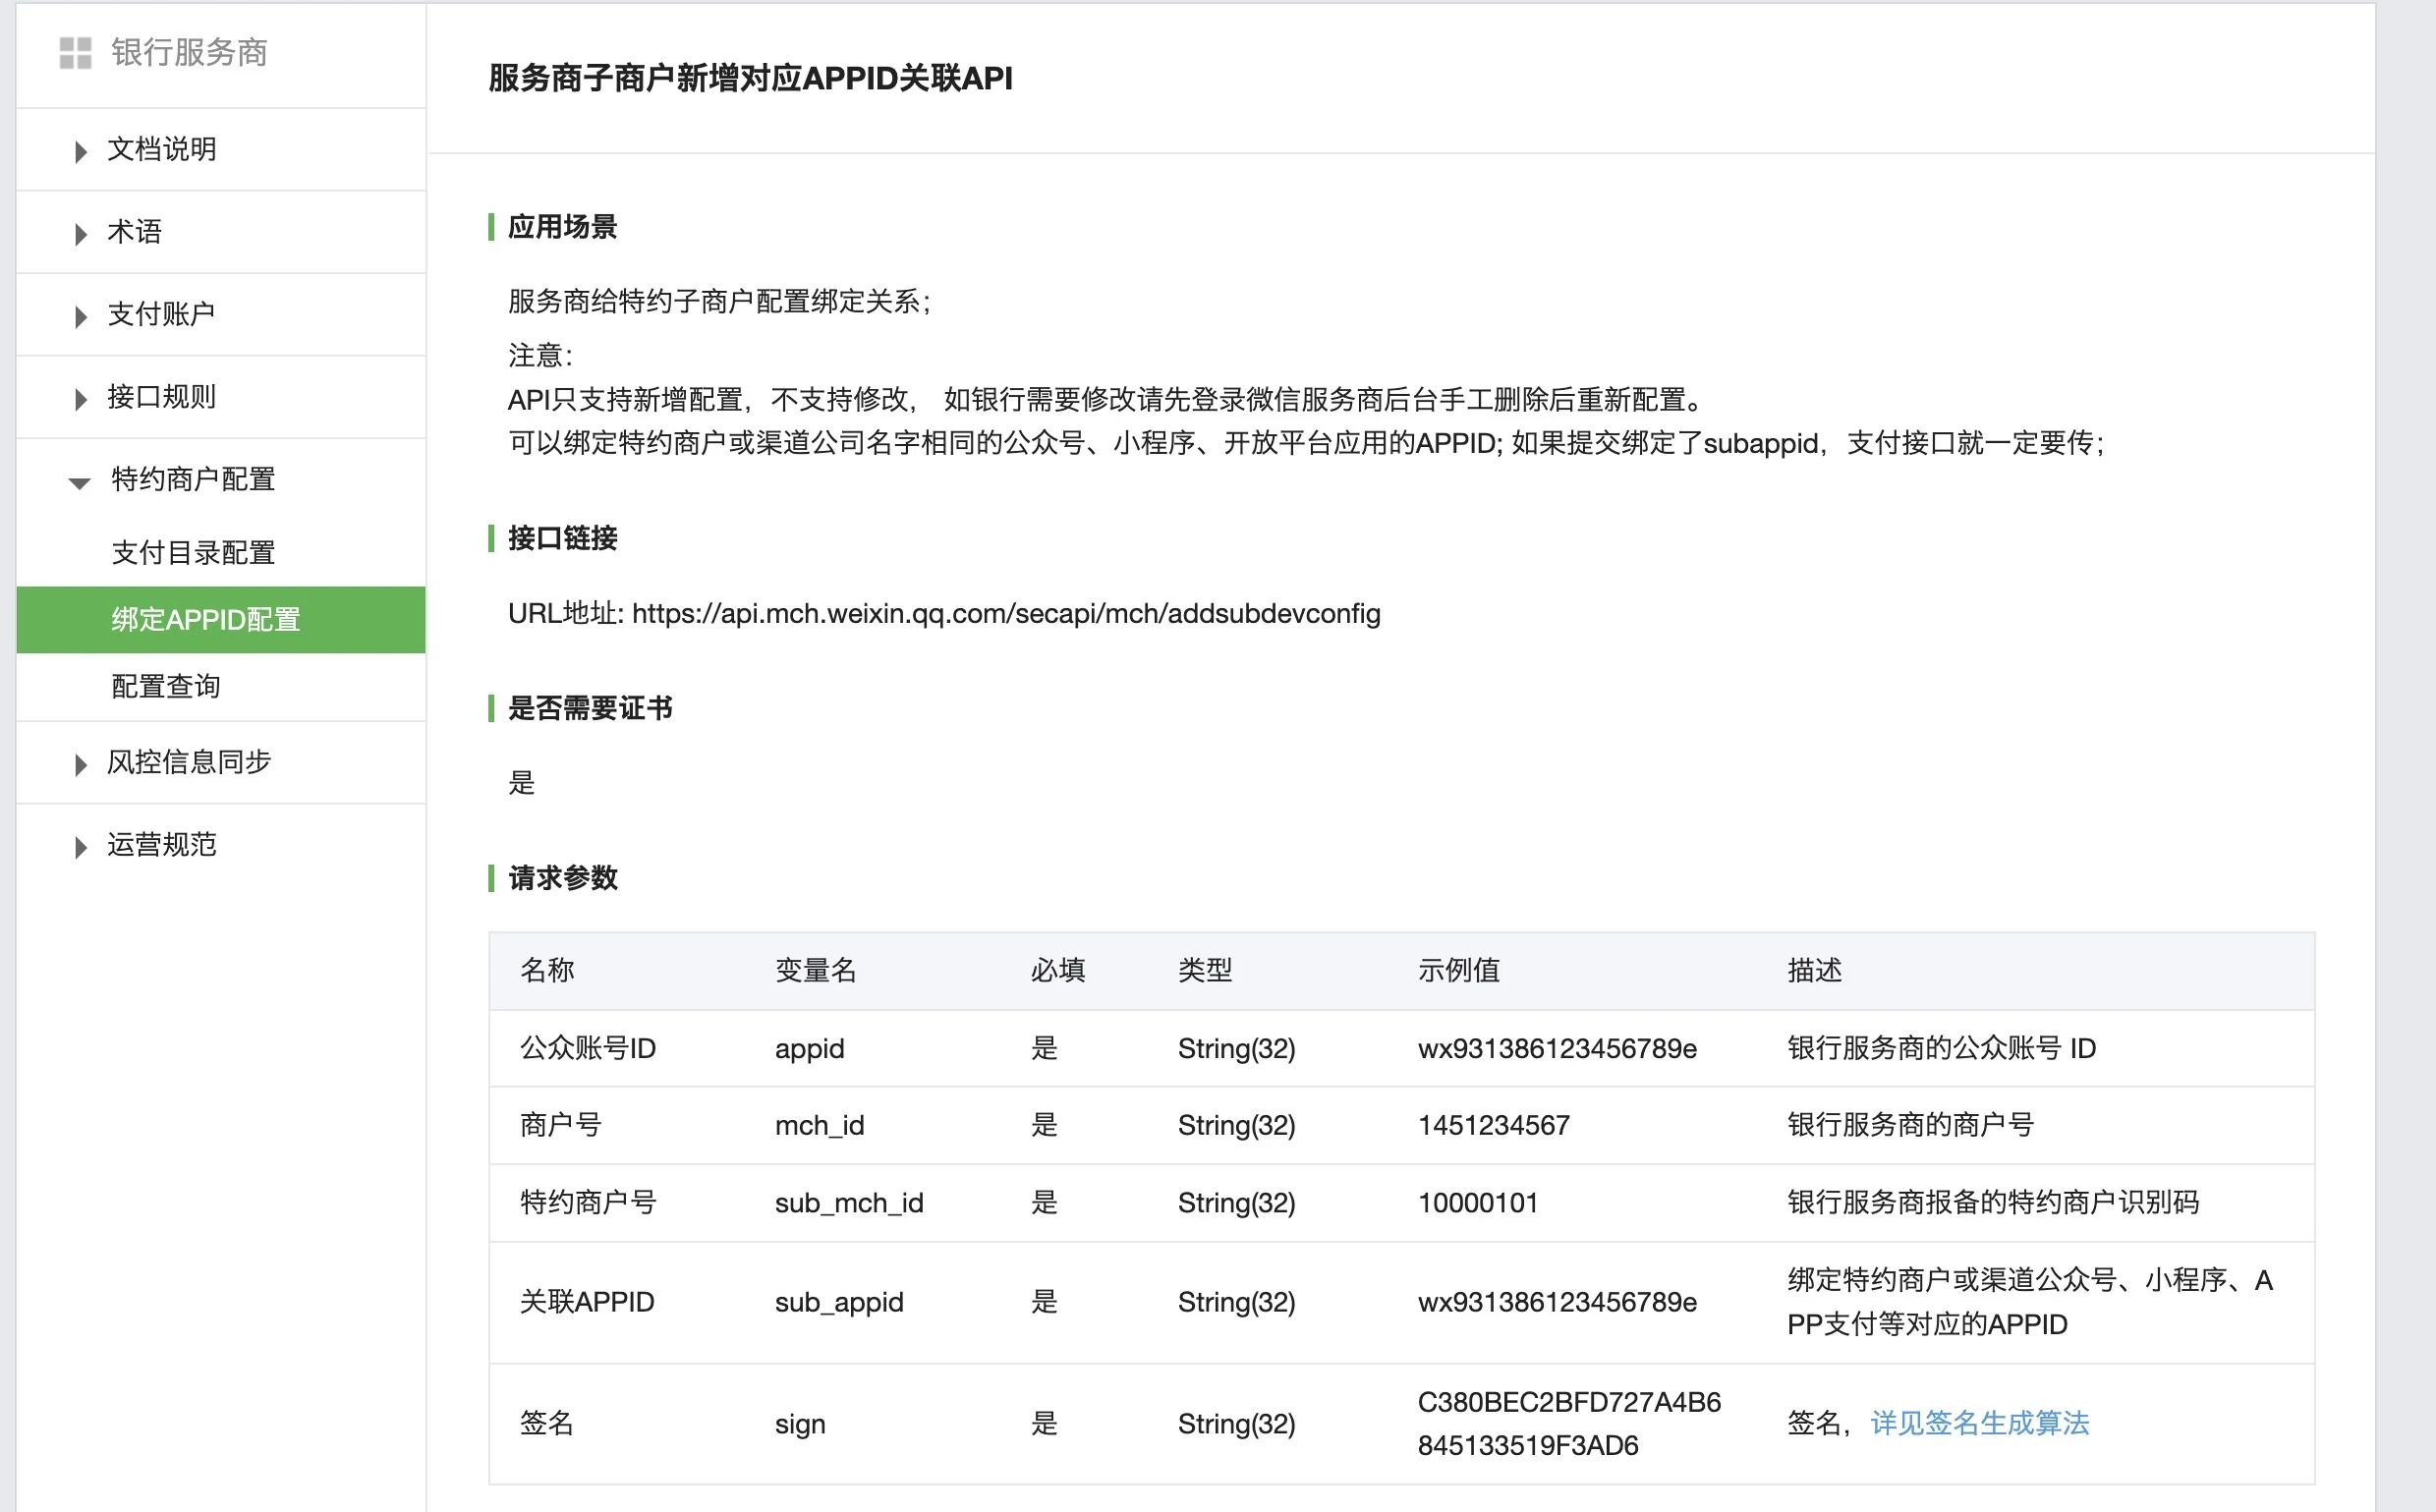
Task: Click the grid icon beside 银行服务商
Action: click(75, 53)
